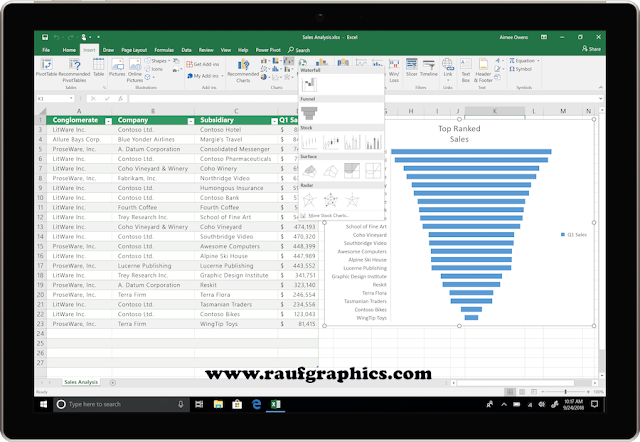Click the Share button
Screen dimensions: 640x442
click(x=591, y=49)
